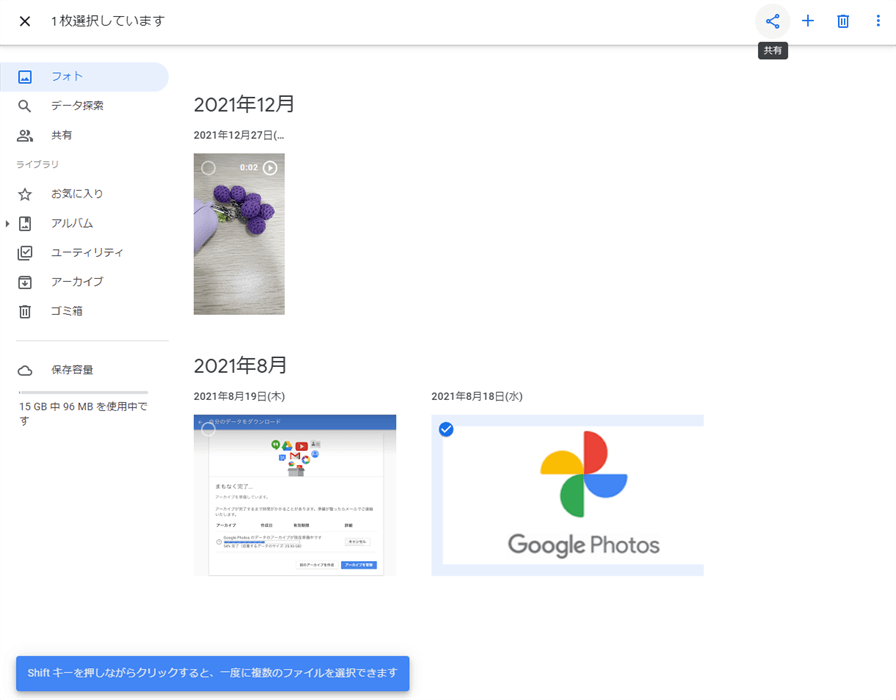Click the データ探索 magnifier icon

point(25,106)
